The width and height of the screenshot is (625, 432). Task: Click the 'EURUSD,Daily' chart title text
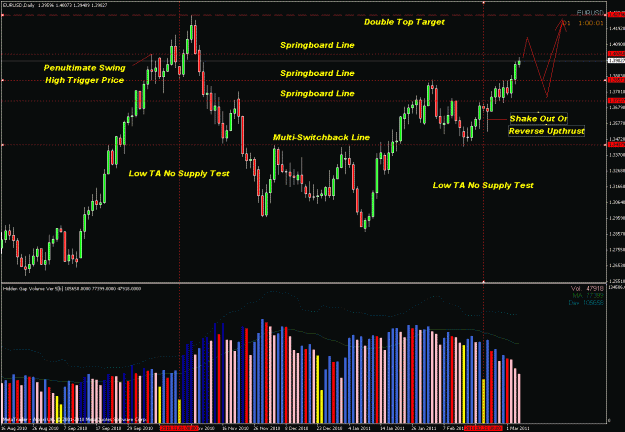[19, 6]
